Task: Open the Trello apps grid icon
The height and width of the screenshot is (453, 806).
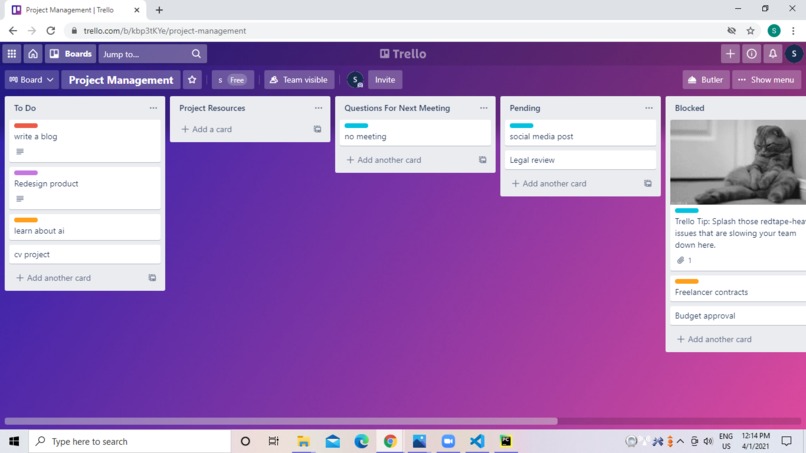Action: 11,53
